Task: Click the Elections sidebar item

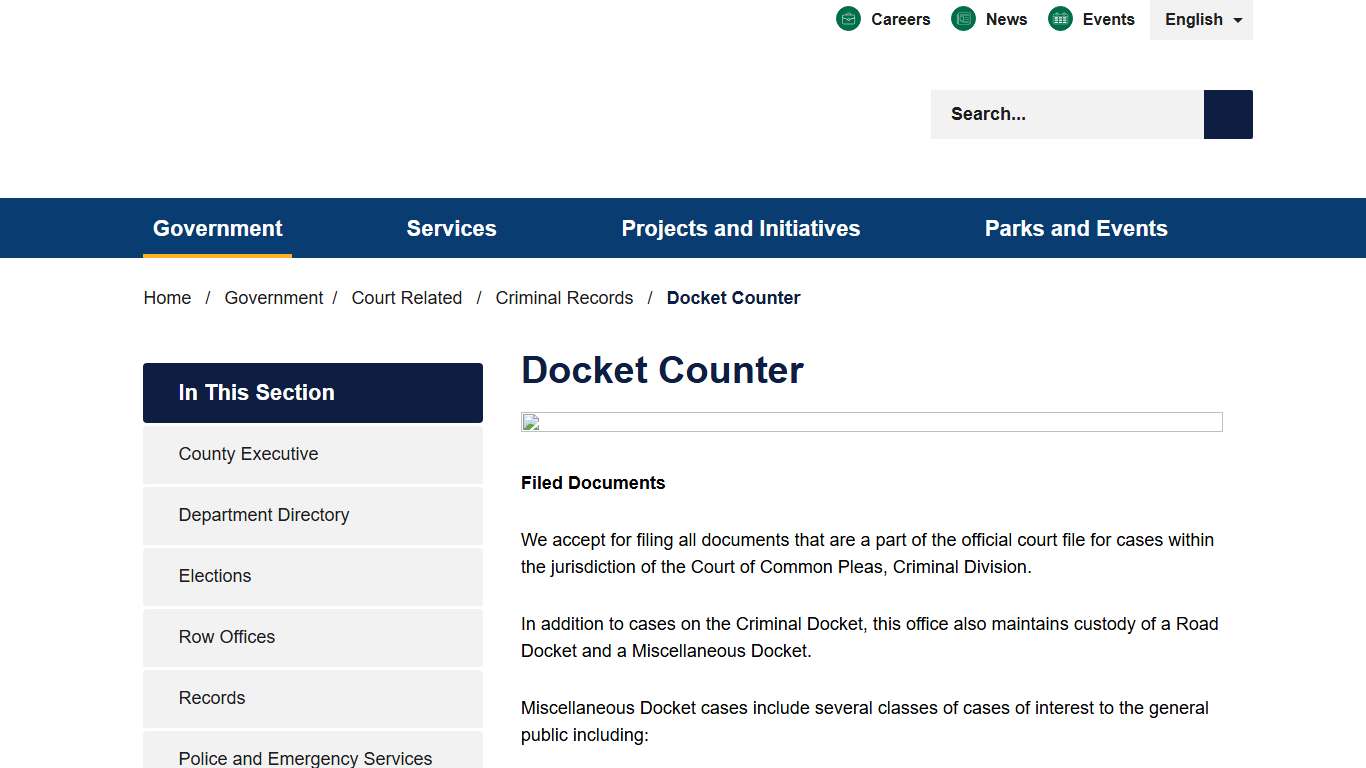Action: point(215,576)
